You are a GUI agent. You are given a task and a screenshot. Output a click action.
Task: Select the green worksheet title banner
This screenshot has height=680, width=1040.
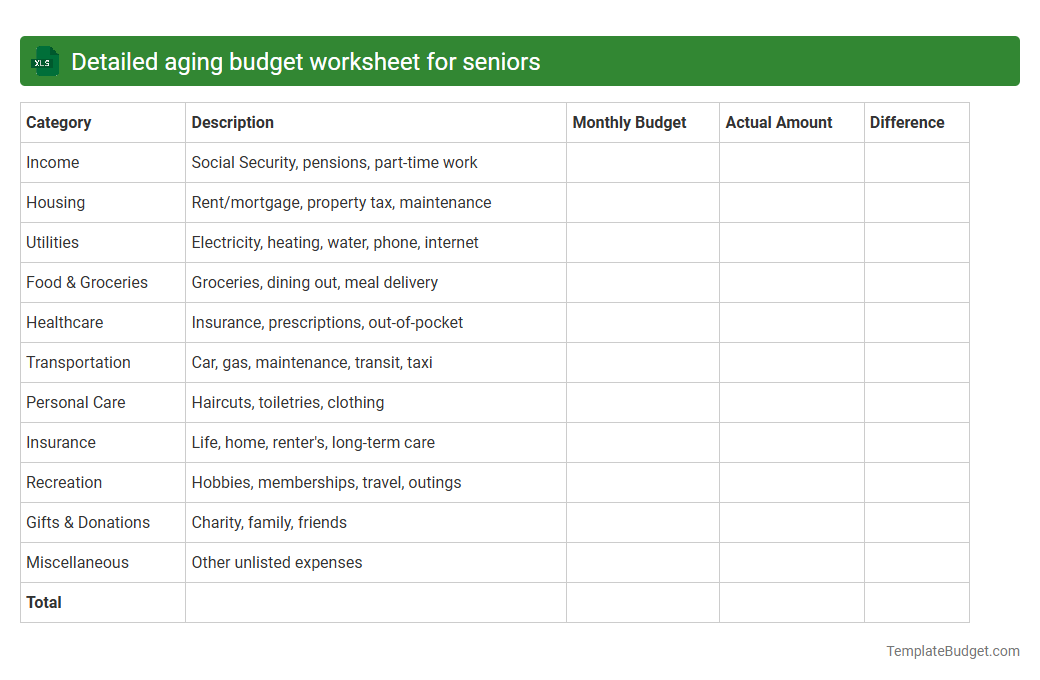coord(520,61)
